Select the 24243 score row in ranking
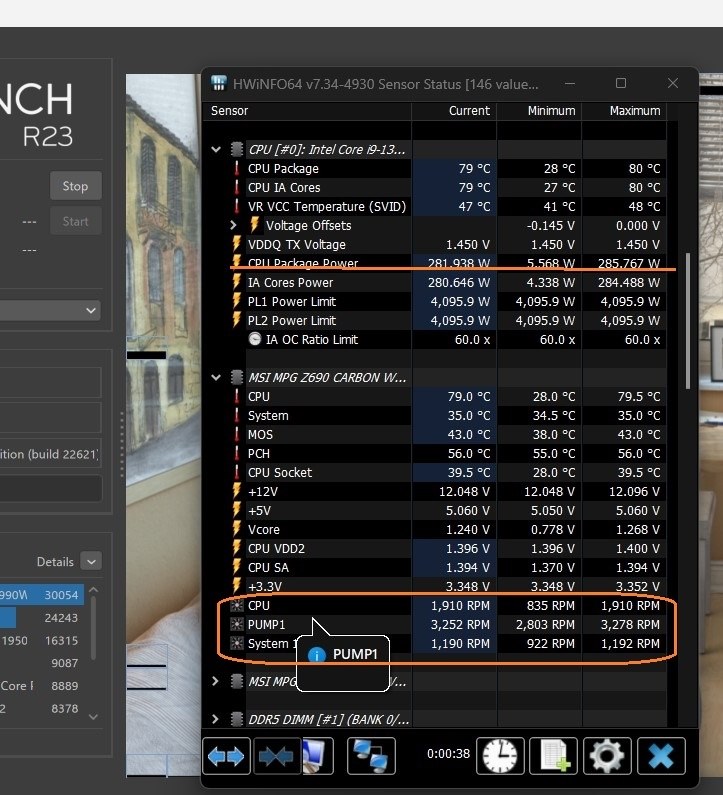 tap(42, 618)
